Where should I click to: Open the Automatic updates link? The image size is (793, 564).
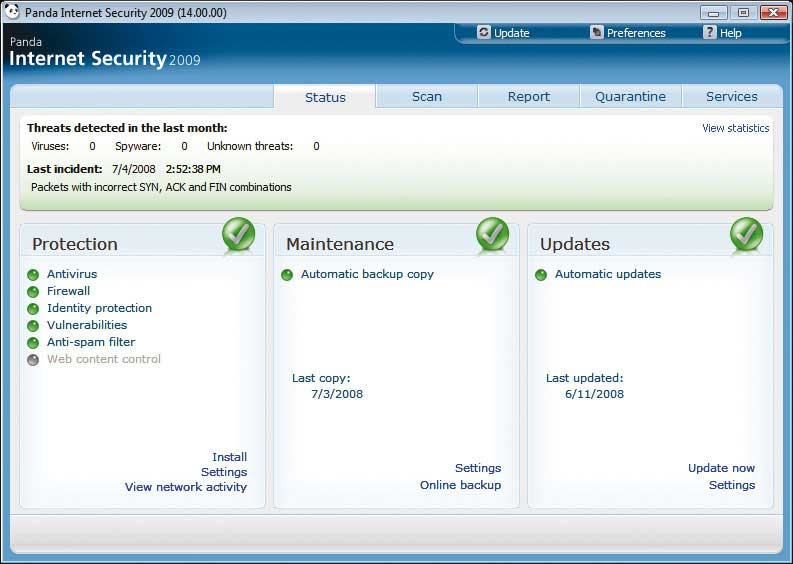point(608,274)
